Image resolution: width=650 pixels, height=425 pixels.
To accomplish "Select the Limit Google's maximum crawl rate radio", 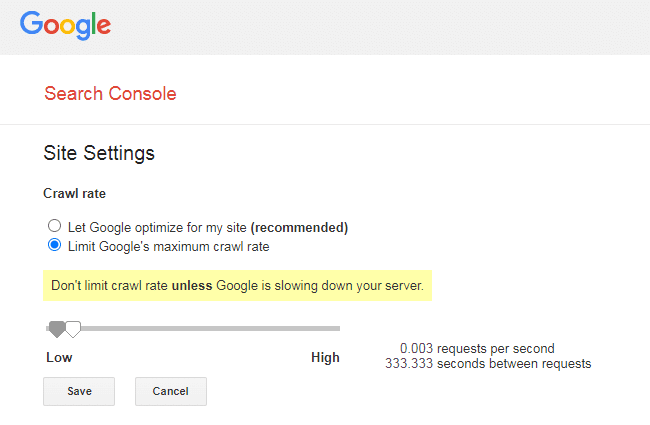I will point(54,246).
